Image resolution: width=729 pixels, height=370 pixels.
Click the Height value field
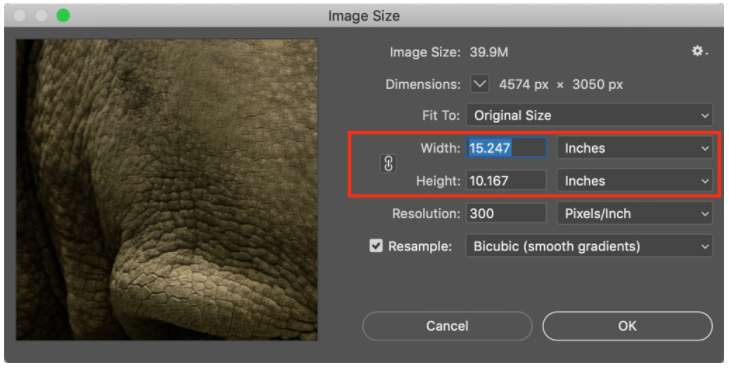coord(506,180)
